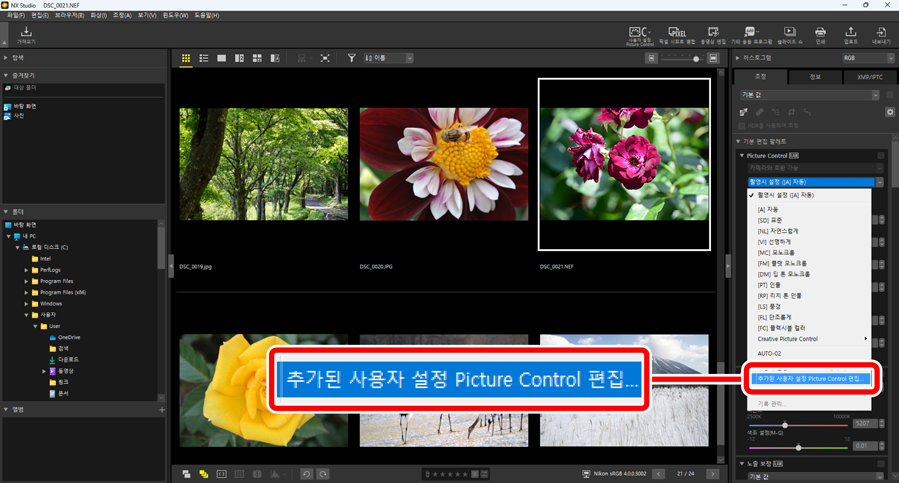Screen dimensions: 899x483
Task: Toggle checkbox beside 기본 값 preset dropdown
Action: click(889, 95)
